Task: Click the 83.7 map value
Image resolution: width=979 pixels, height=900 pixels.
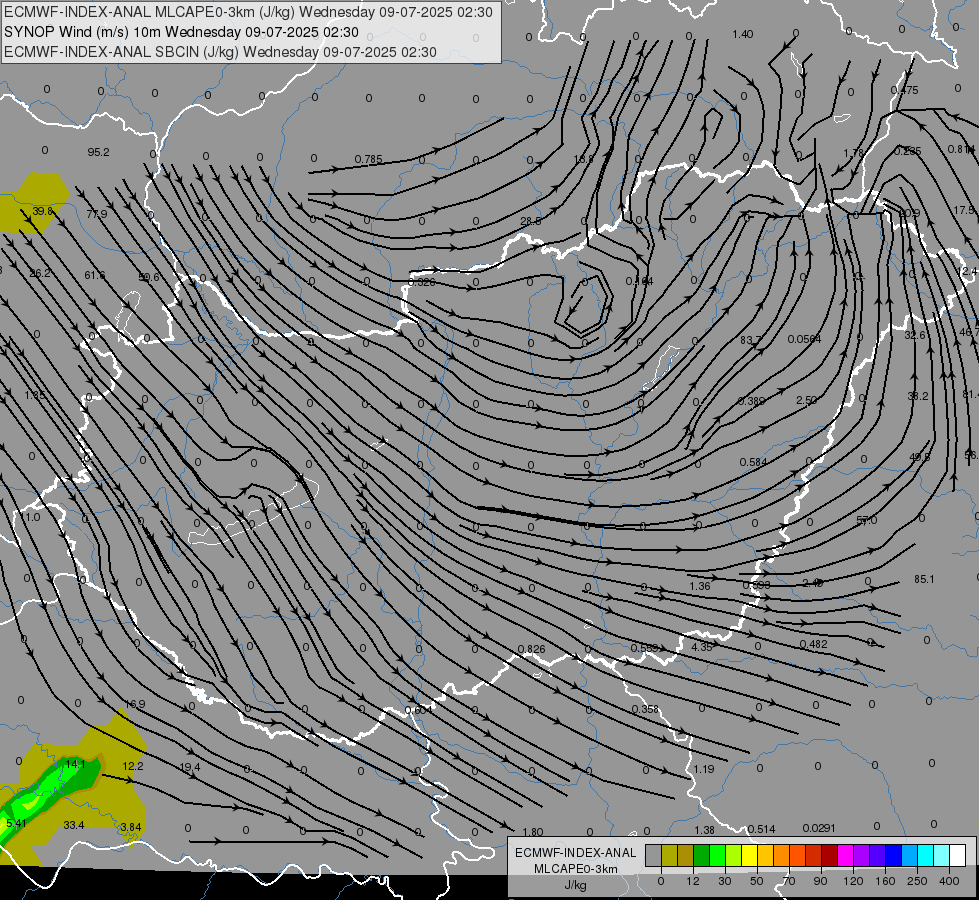Action: click(x=750, y=340)
